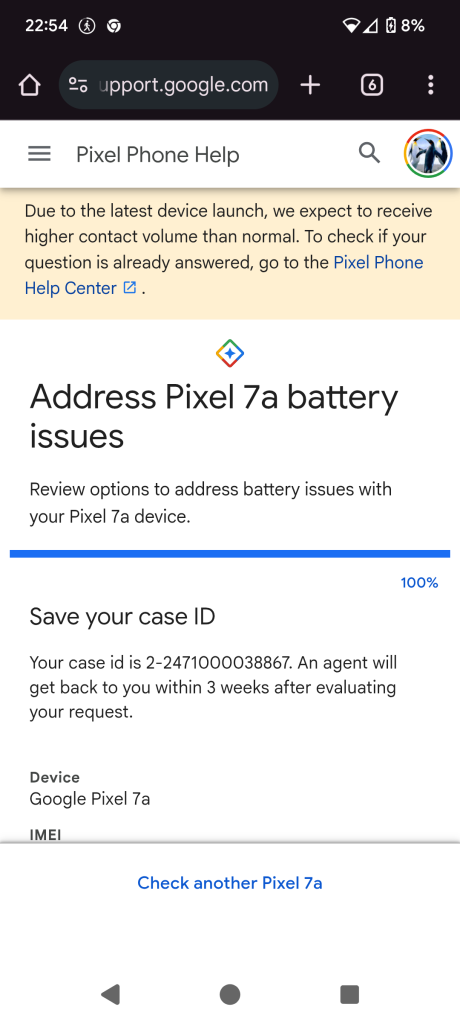This screenshot has width=460, height=1024.
Task: Tap the search magnifier icon
Action: [370, 153]
